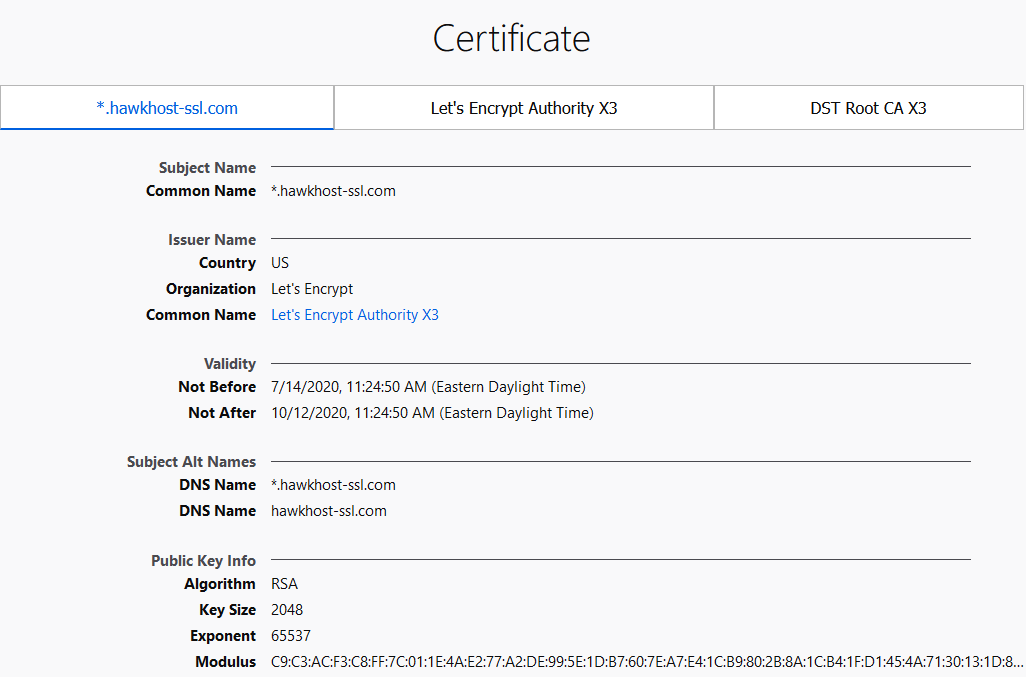The height and width of the screenshot is (677, 1026).
Task: Click the DNS Name *.hawkhost-ssl.com entry
Action: (x=333, y=484)
